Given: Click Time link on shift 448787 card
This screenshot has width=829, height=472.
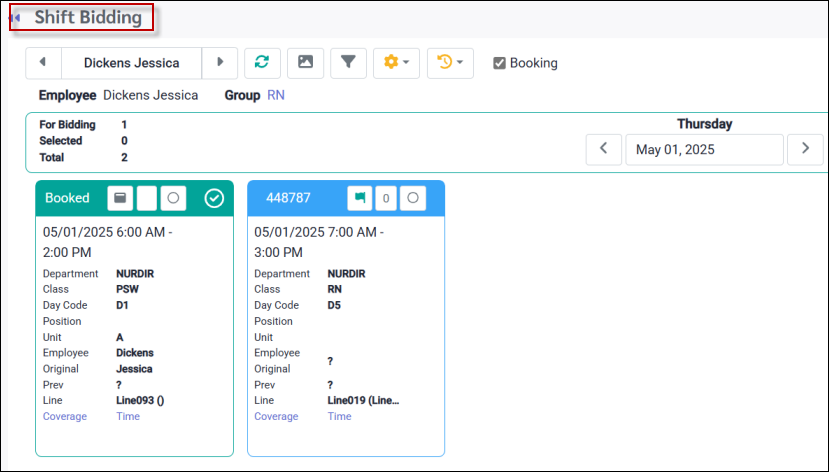Looking at the screenshot, I should click(x=339, y=416).
